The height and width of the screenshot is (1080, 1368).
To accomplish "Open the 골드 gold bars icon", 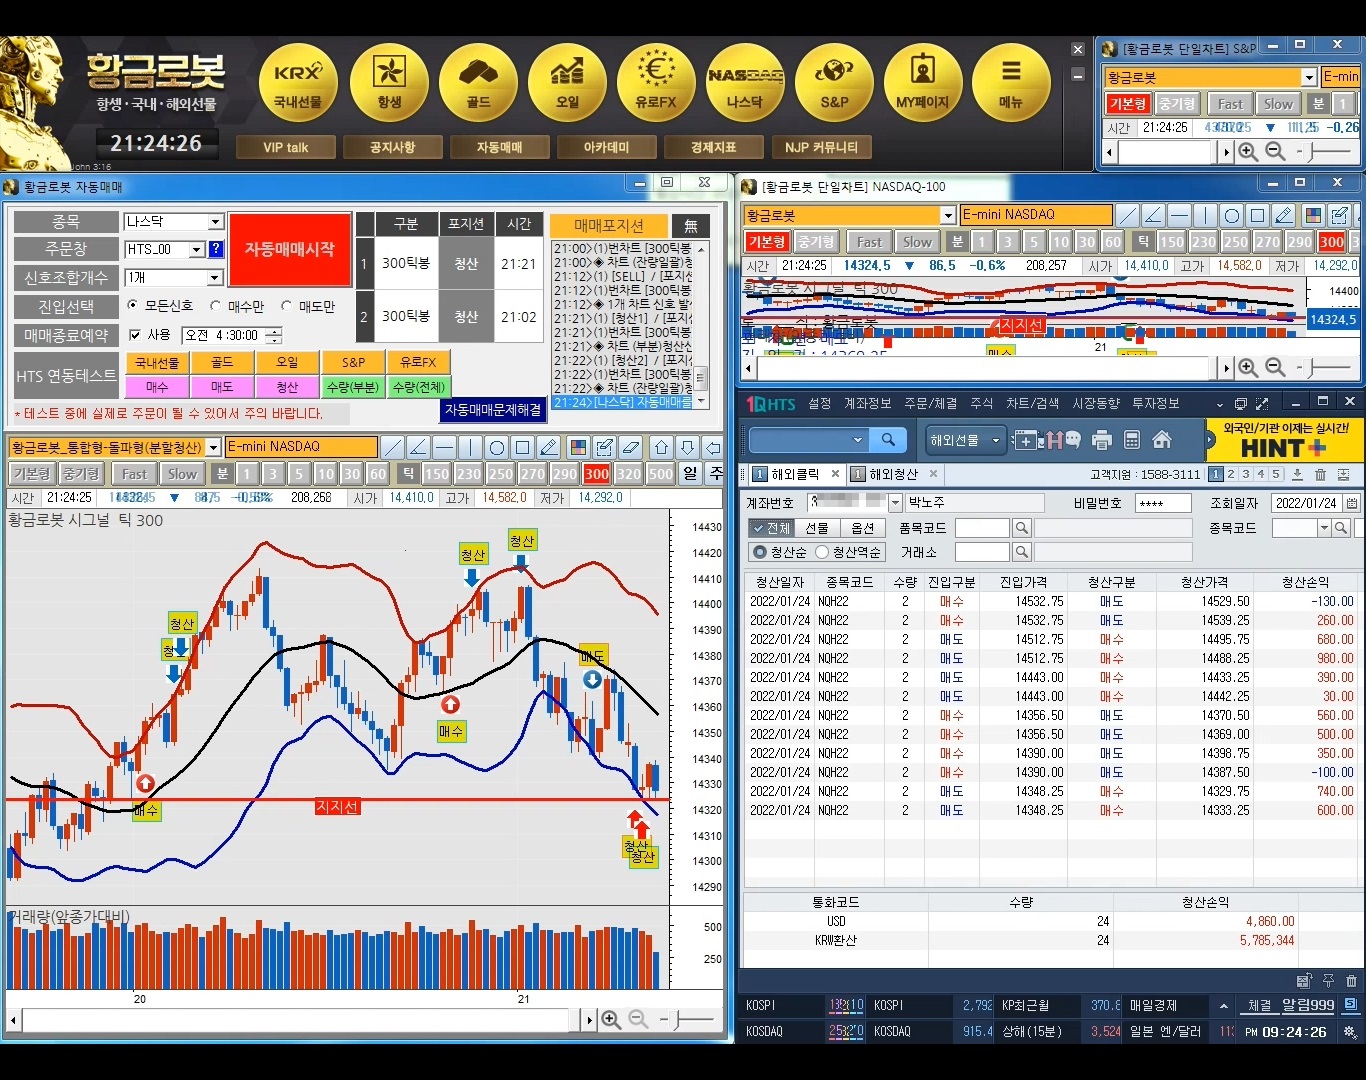I will point(478,83).
